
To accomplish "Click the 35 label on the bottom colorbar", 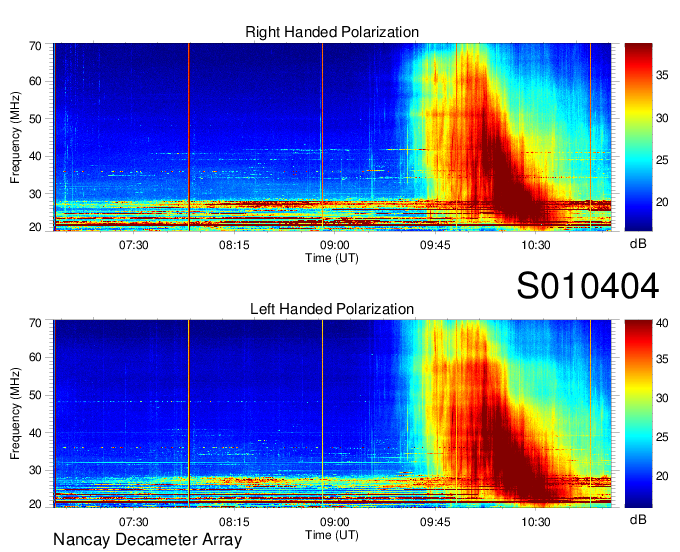I will click(662, 359).
